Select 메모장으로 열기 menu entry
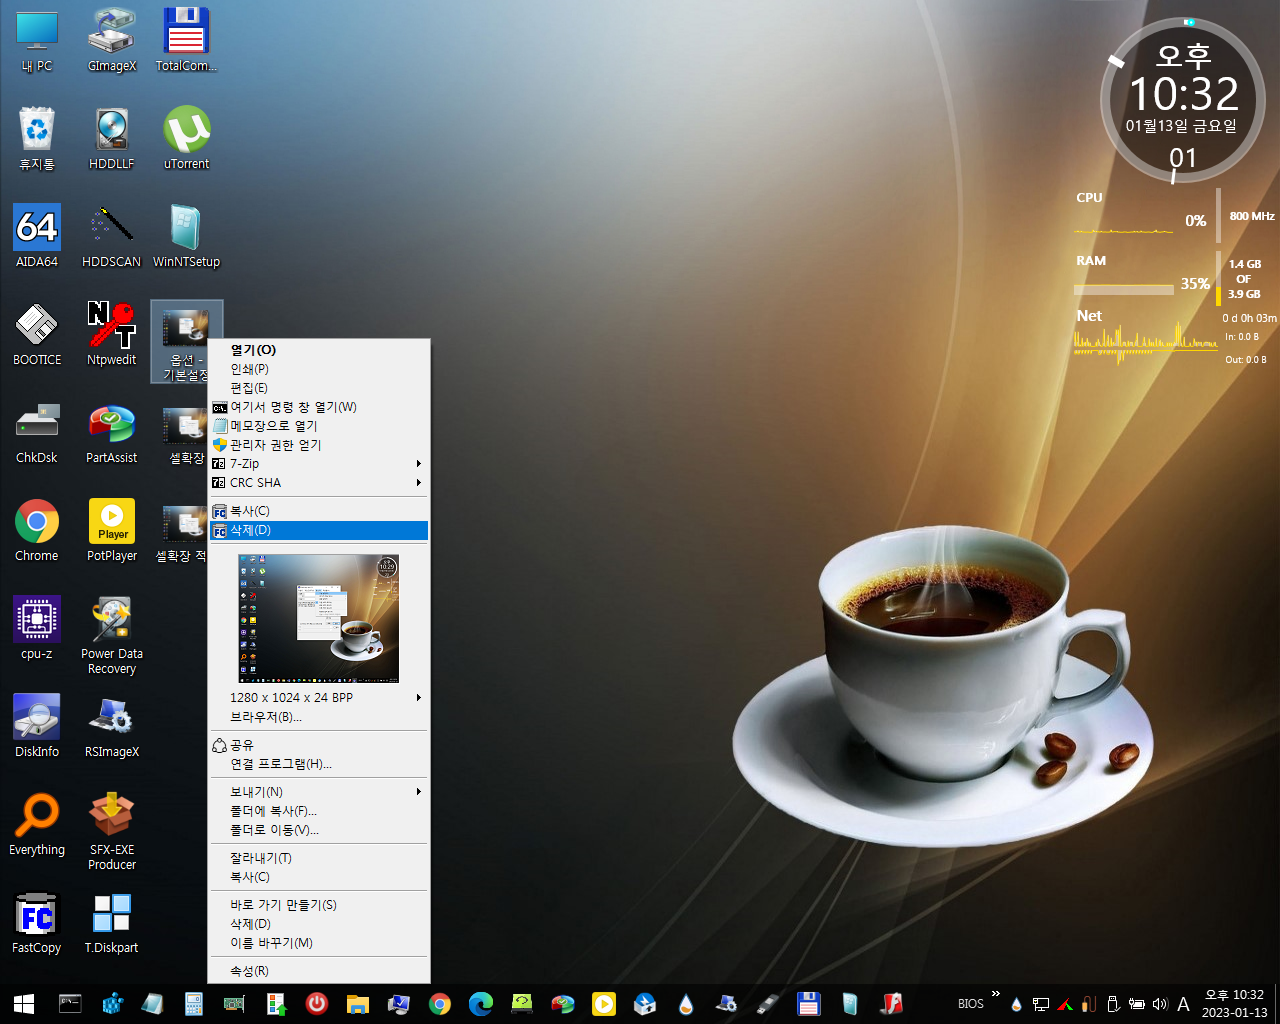 click(319, 426)
